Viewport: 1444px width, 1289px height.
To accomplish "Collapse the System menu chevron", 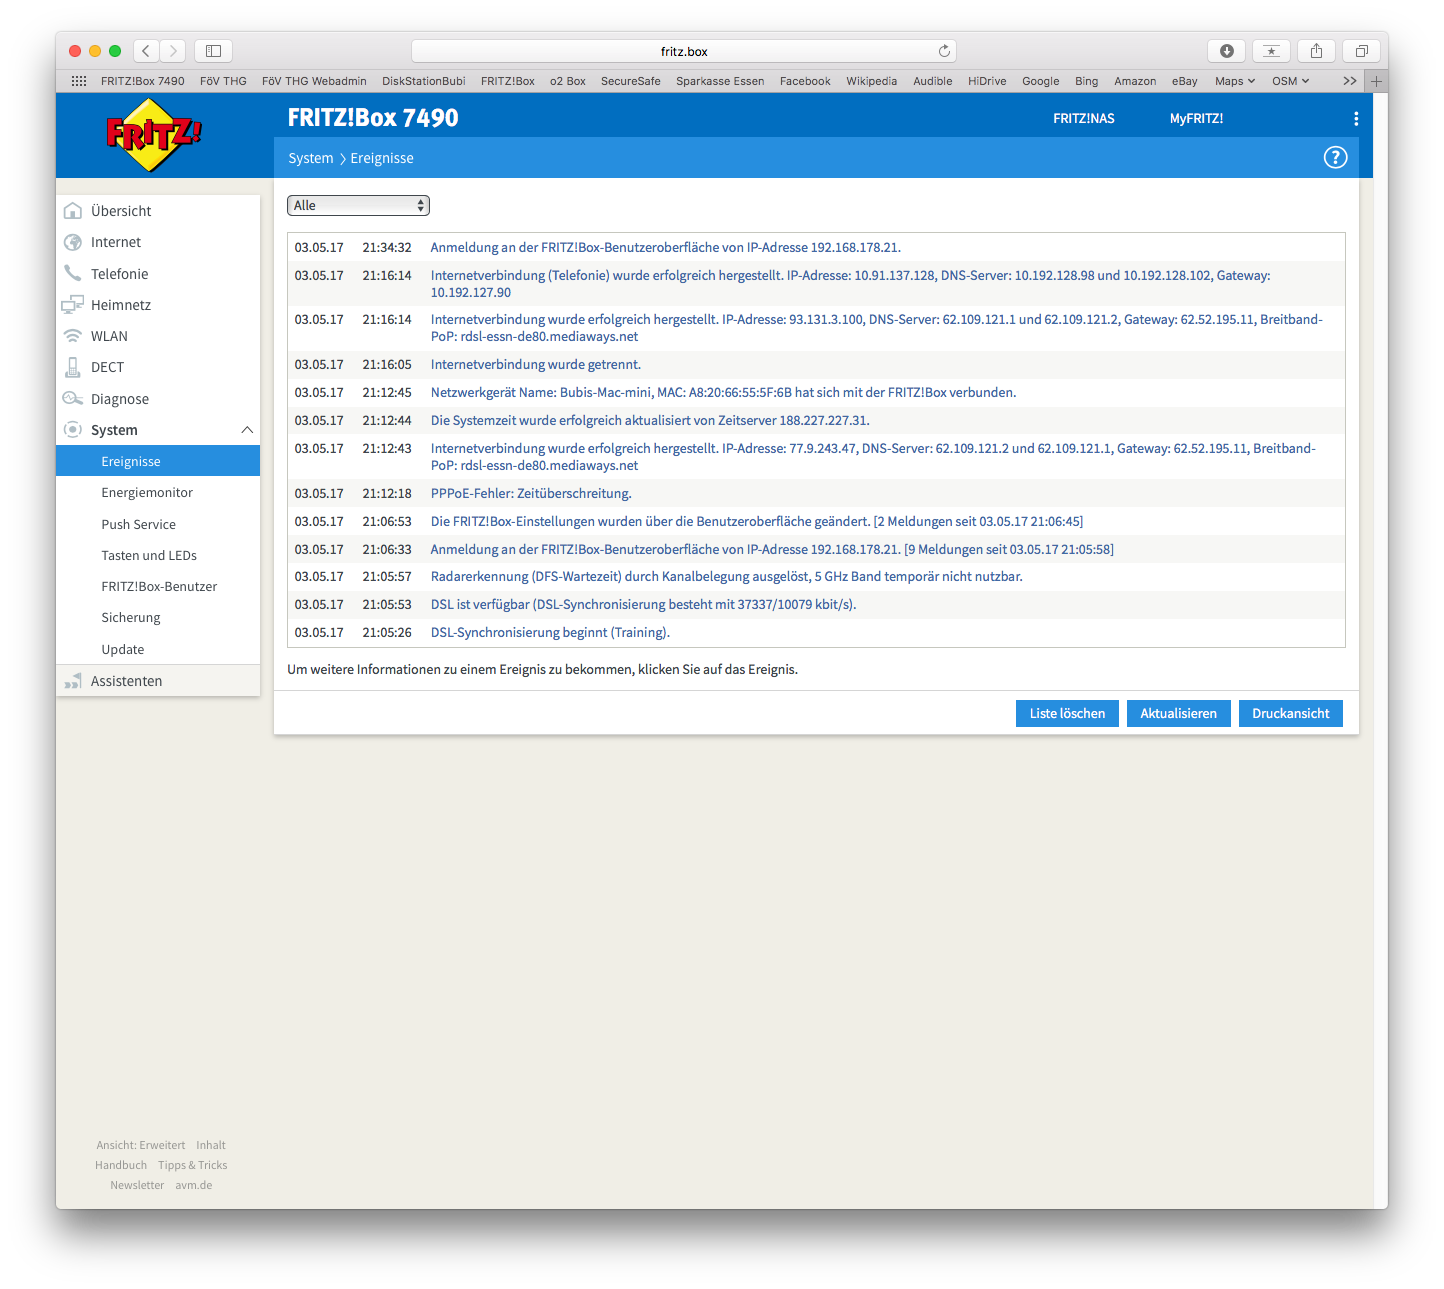I will click(247, 430).
